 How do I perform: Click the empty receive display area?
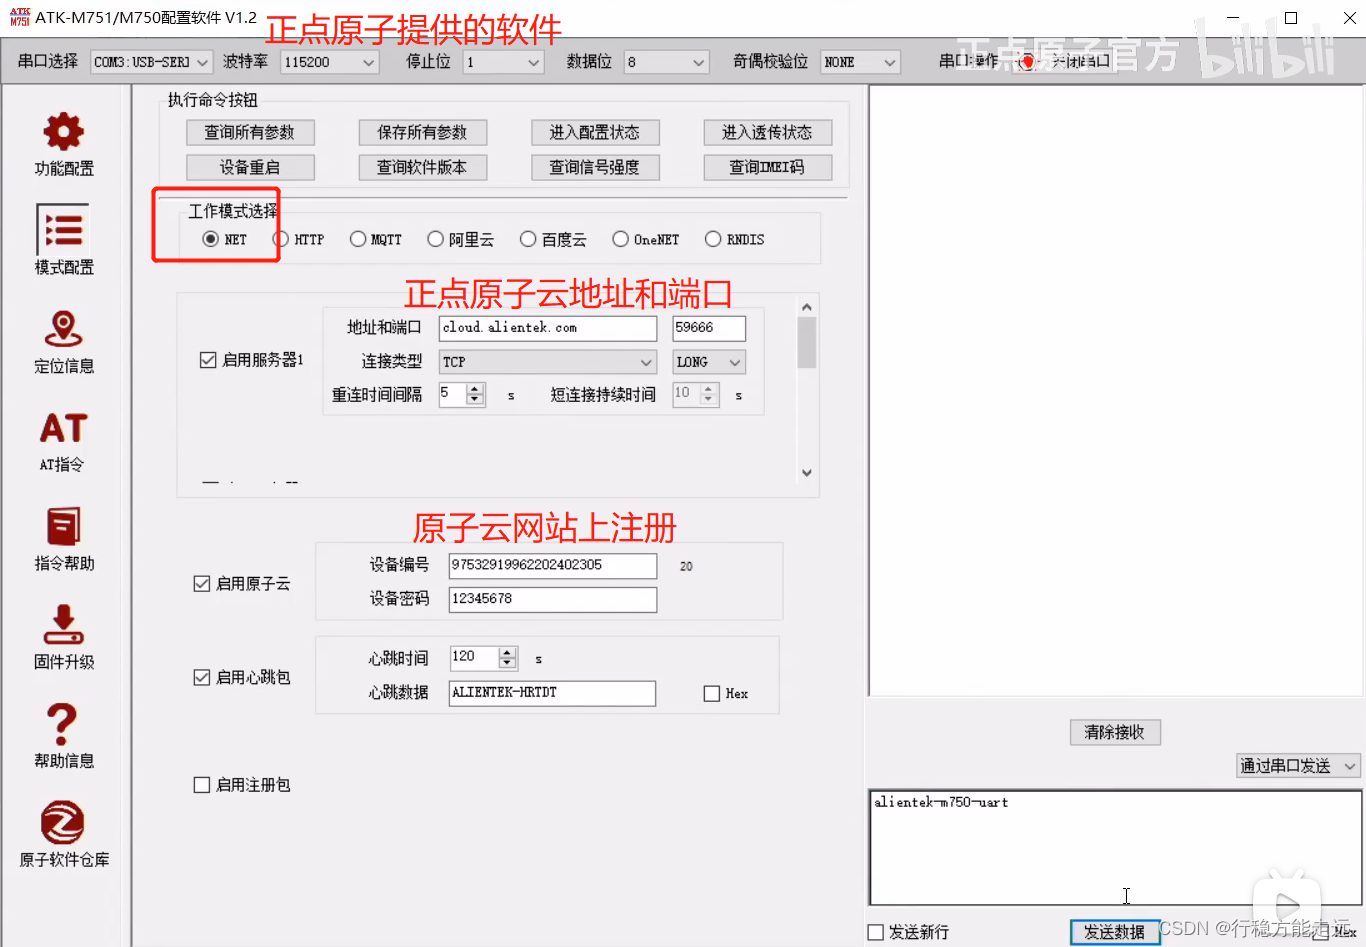click(x=1116, y=390)
